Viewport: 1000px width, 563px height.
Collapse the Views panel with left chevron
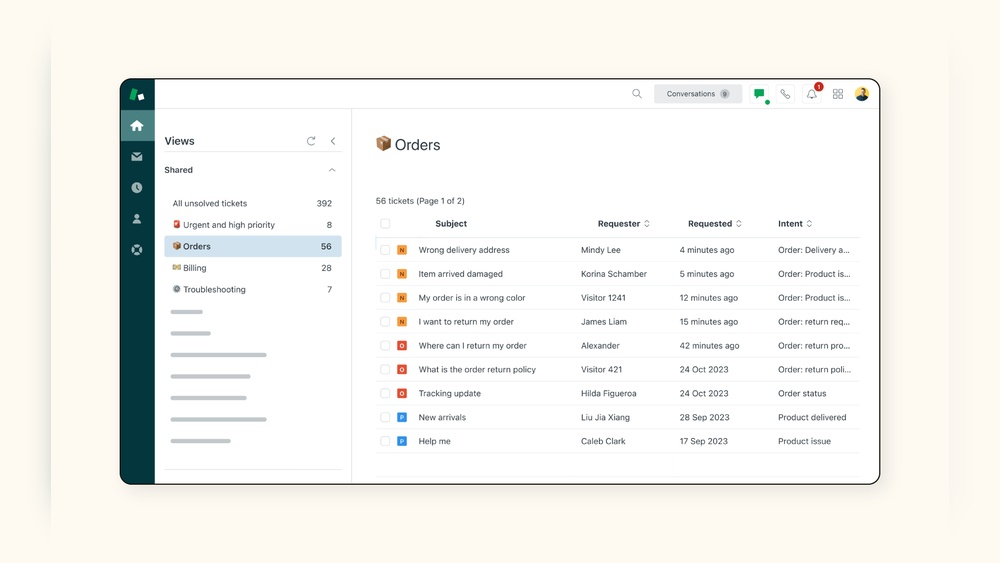333,141
